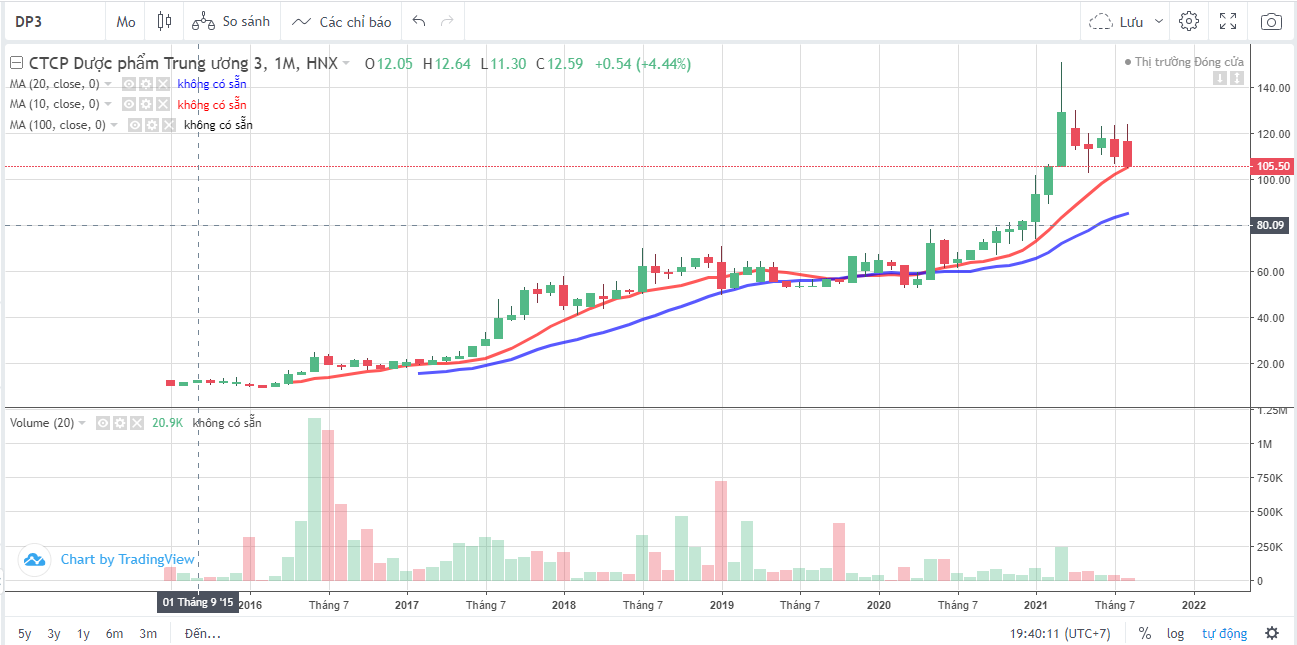Remove the MA (10, close, 0) indicator
Screen dimensions: 1297x645
coord(162,104)
